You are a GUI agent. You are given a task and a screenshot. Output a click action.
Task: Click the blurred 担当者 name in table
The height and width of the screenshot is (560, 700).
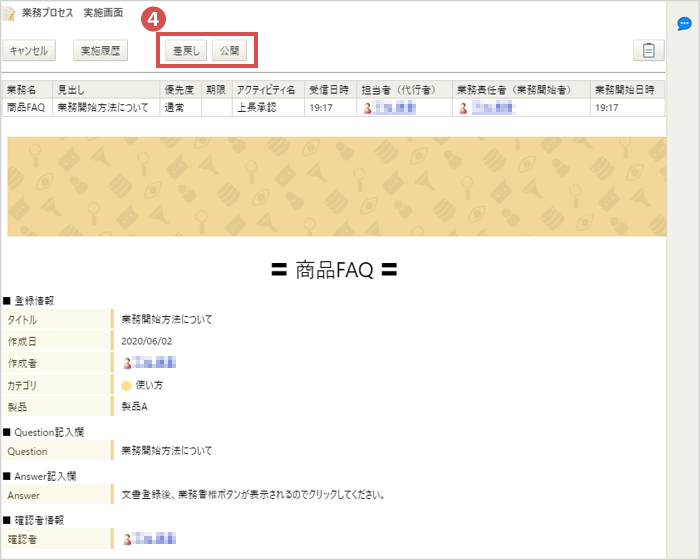pyautogui.click(x=395, y=108)
